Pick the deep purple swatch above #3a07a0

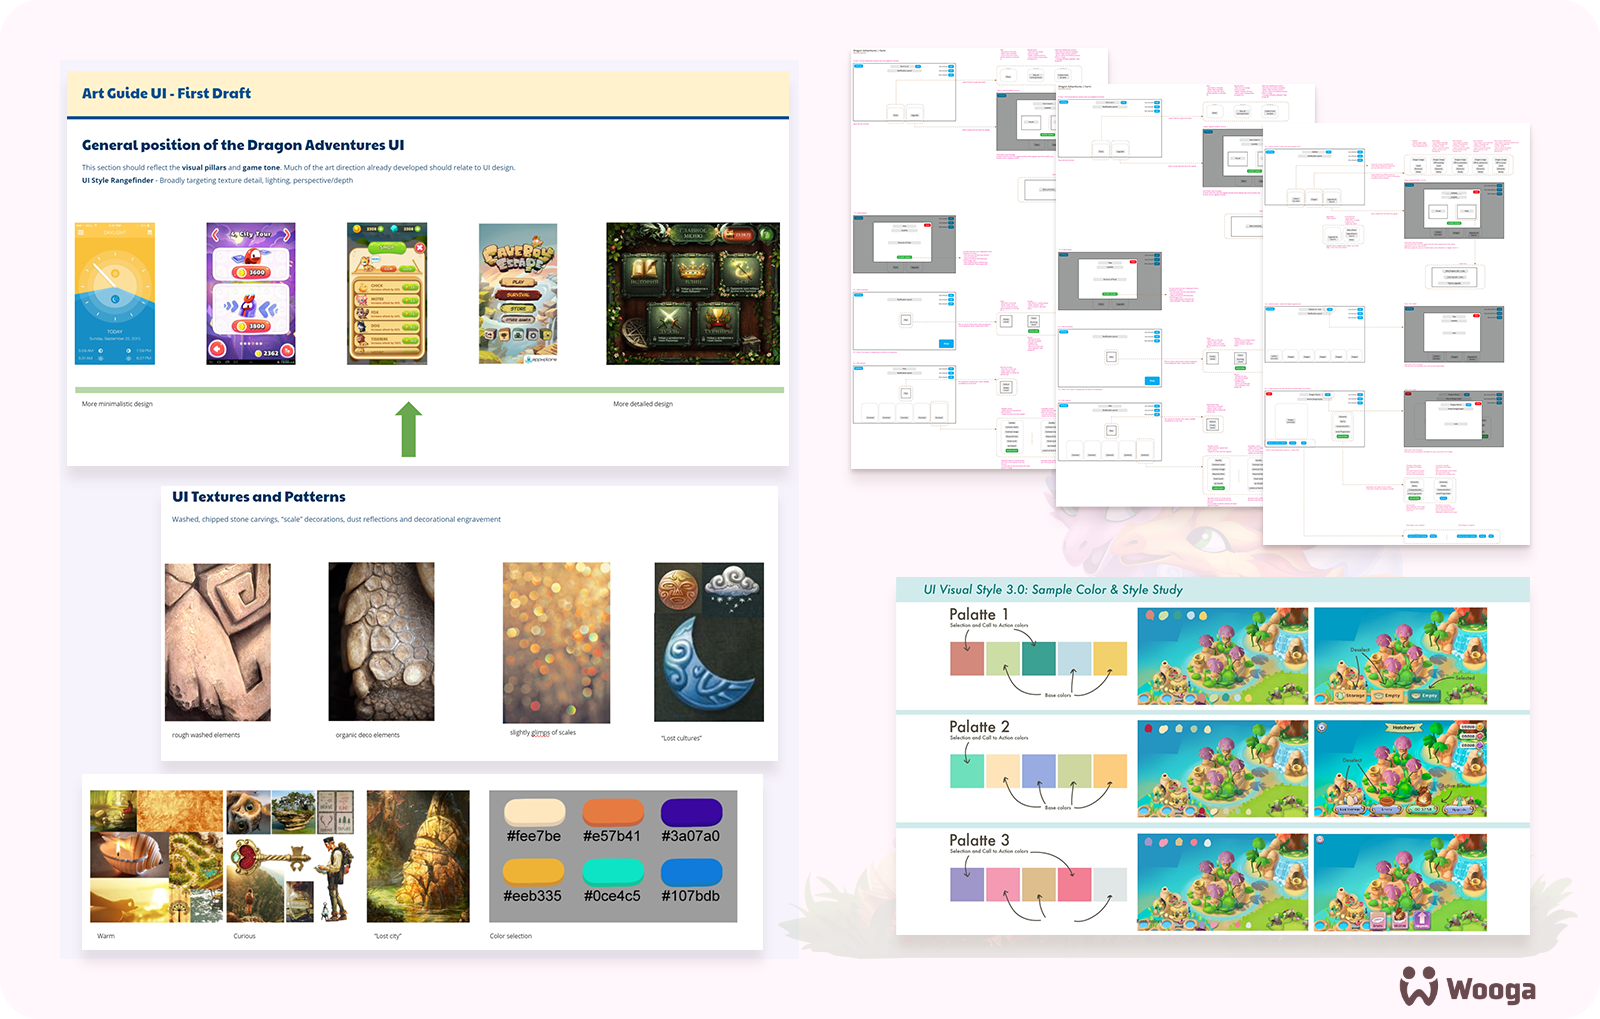coord(691,812)
